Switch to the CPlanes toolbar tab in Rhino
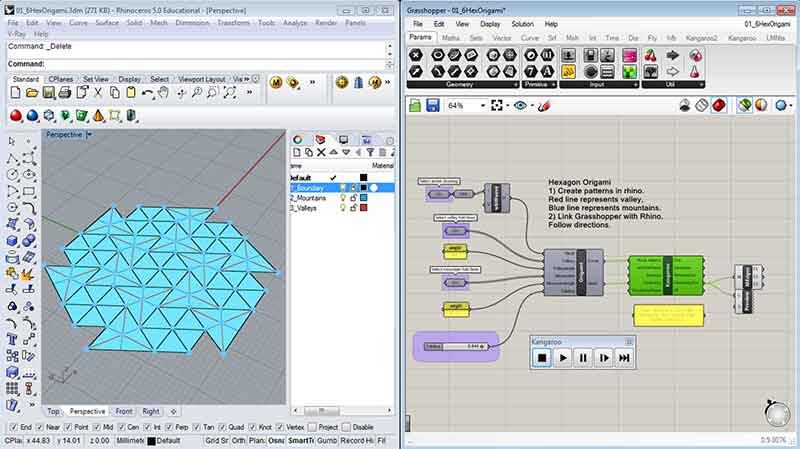The image size is (800, 449). click(61, 79)
